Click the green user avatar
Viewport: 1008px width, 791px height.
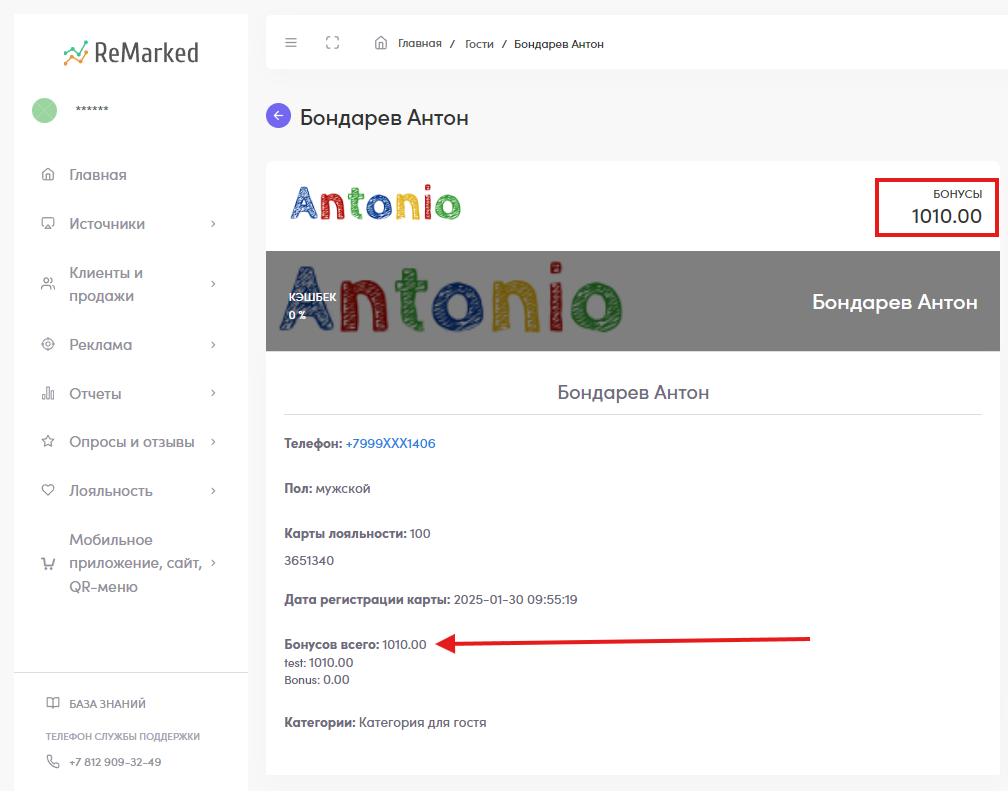[44, 110]
